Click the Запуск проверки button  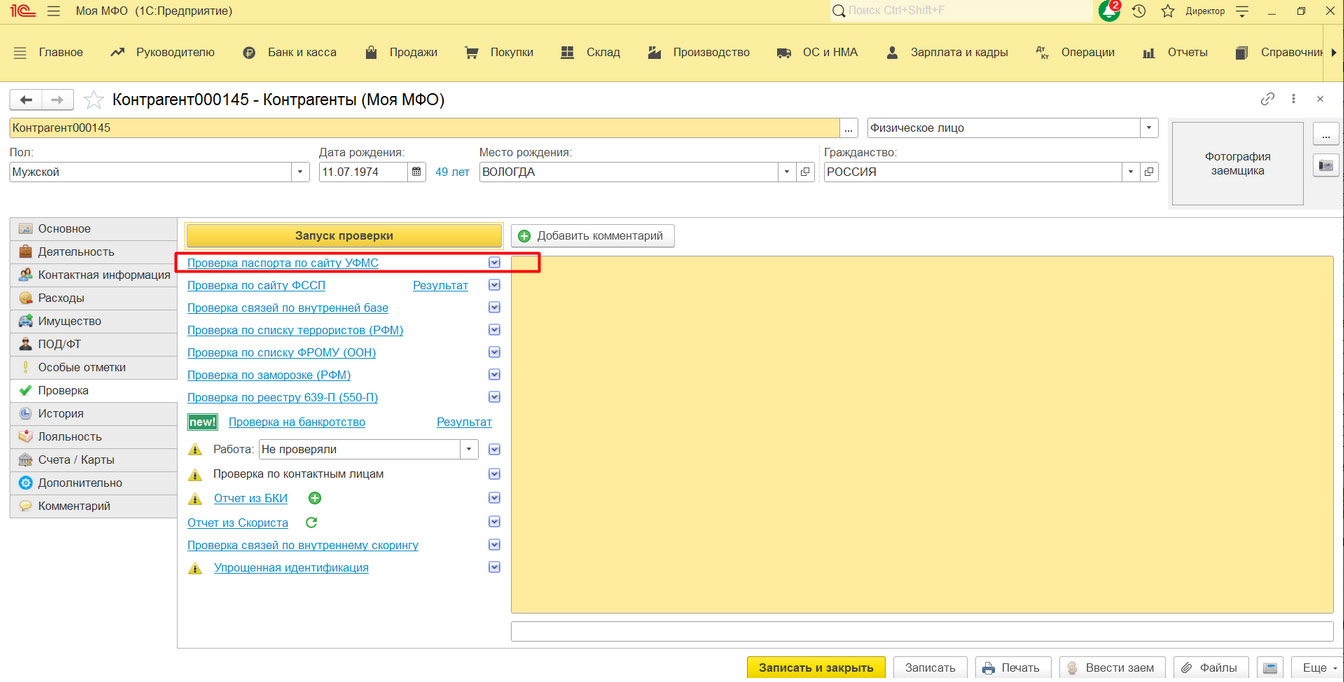(344, 236)
